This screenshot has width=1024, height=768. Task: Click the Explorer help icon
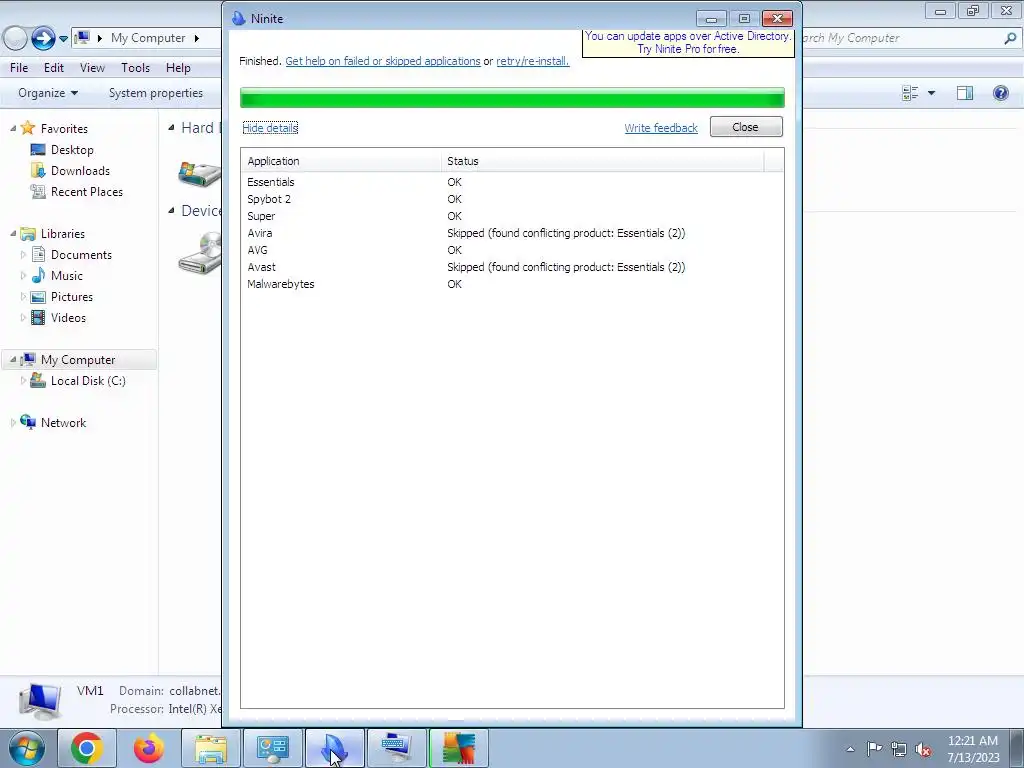1000,93
